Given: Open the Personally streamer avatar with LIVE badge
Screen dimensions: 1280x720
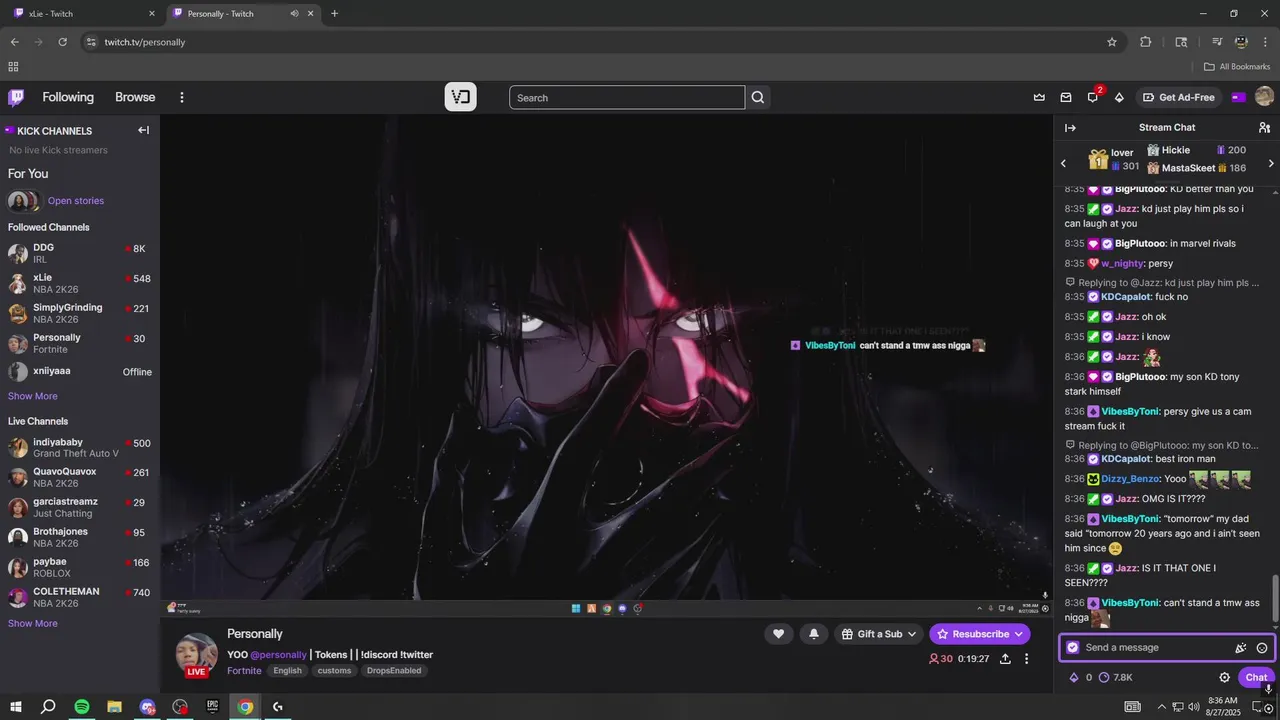Looking at the screenshot, I should point(196,655).
